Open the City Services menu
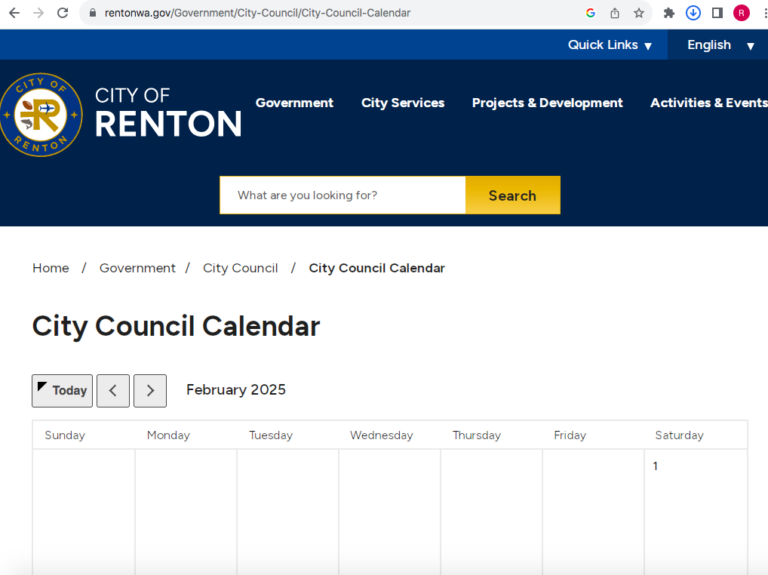This screenshot has width=768, height=575. tap(403, 103)
